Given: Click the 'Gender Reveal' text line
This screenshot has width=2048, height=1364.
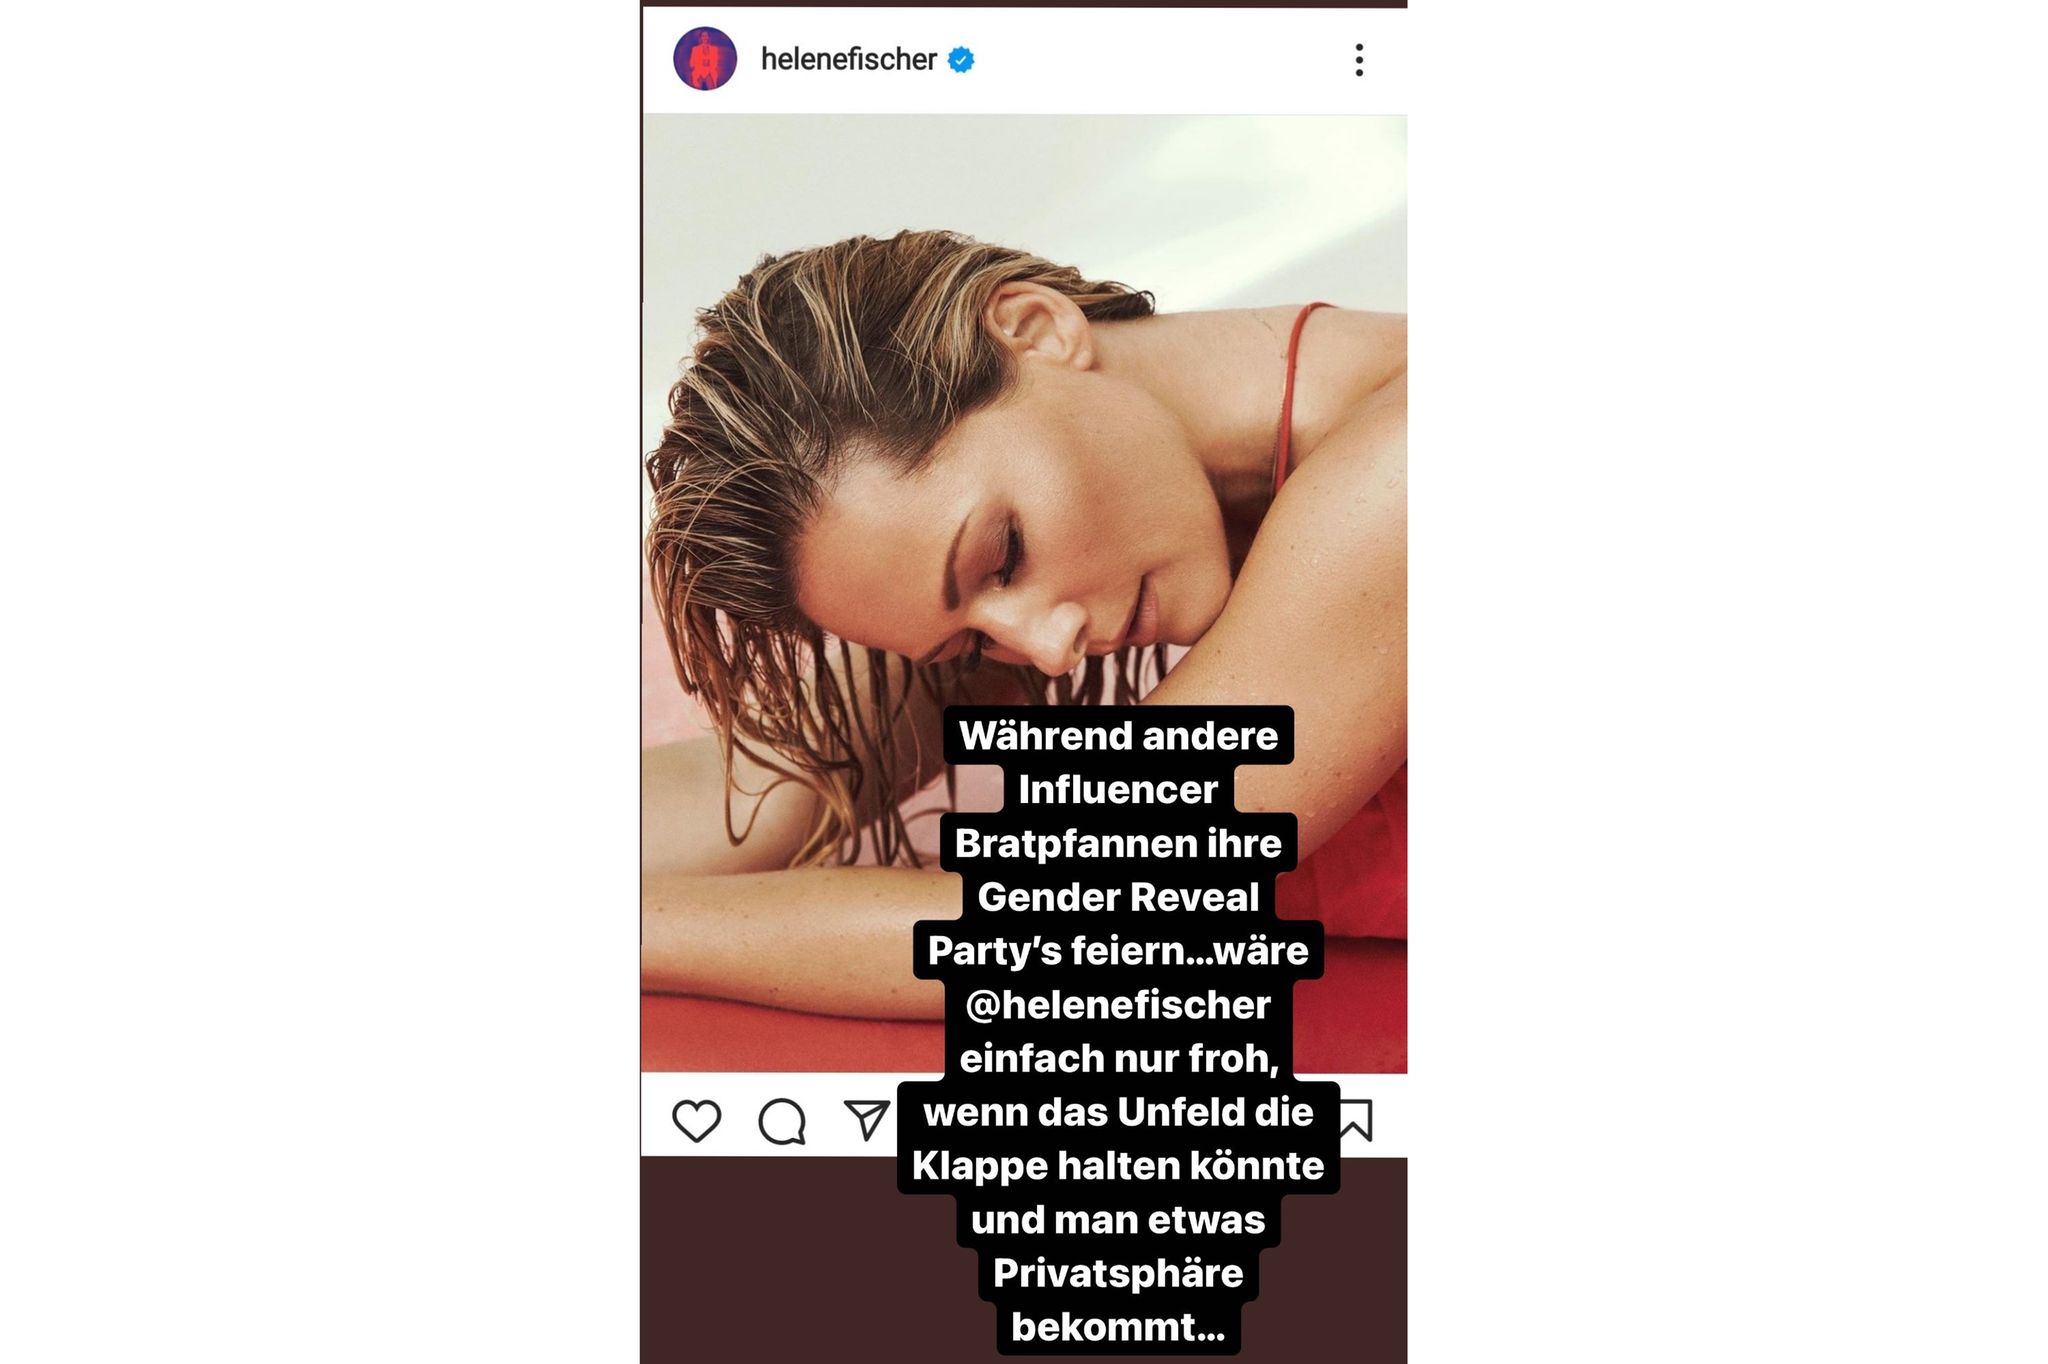Looking at the screenshot, I should pos(1118,896).
